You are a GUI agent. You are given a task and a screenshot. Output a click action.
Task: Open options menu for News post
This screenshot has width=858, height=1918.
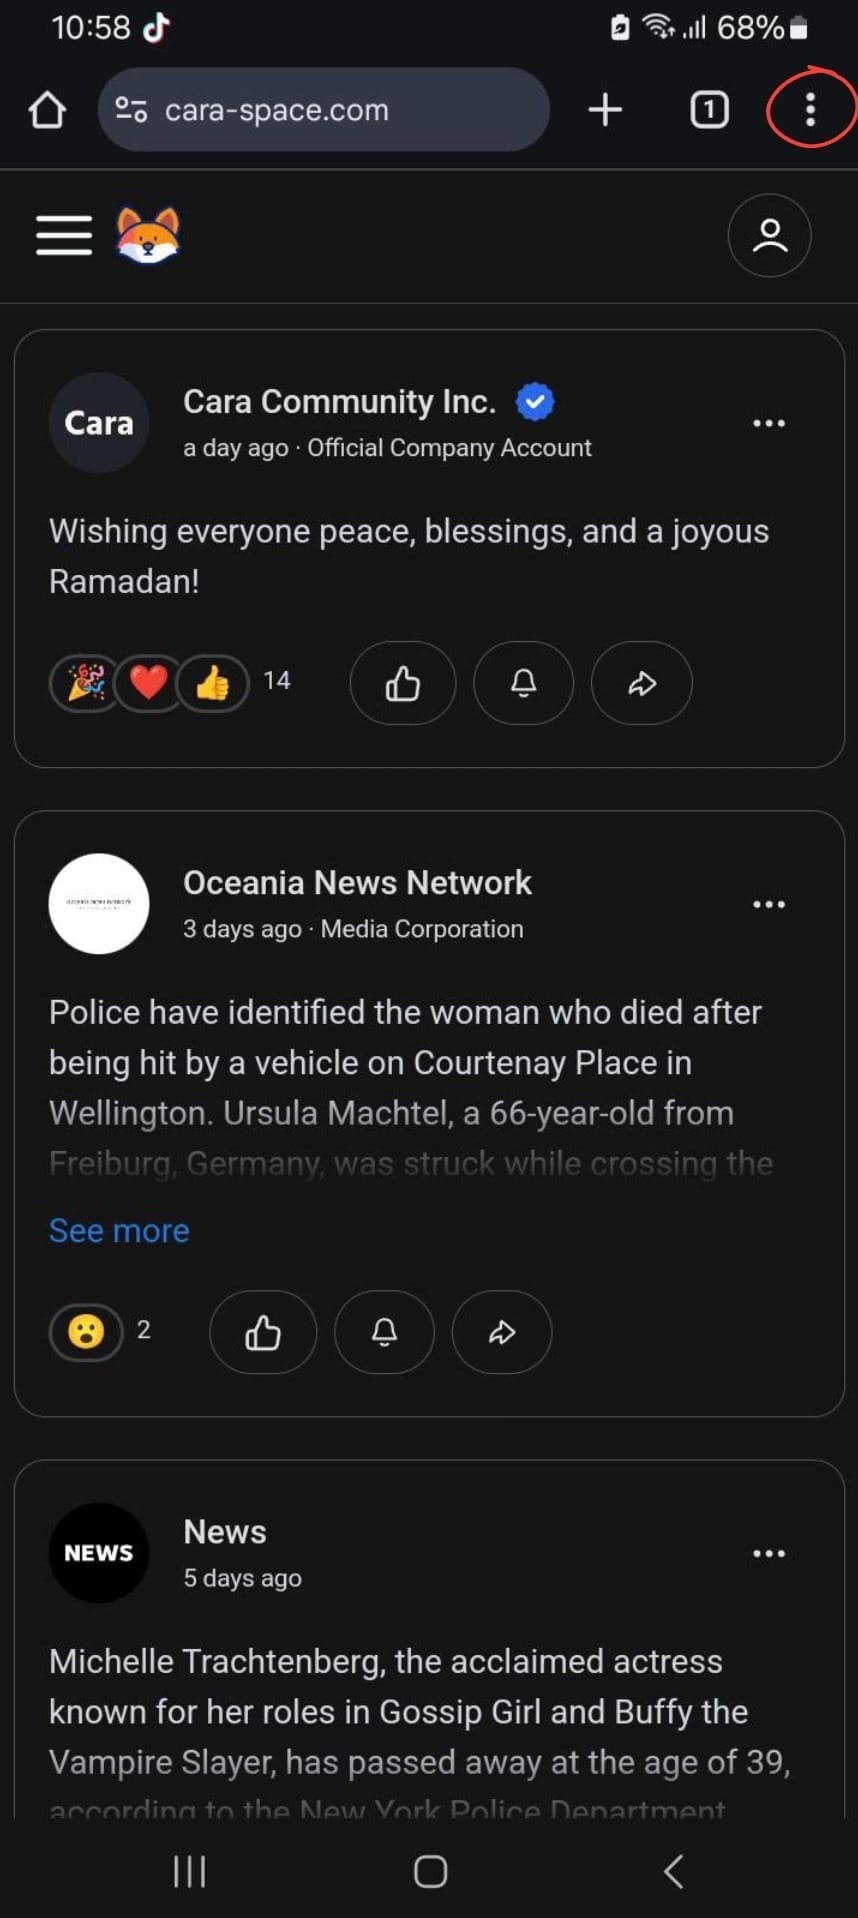(x=768, y=1553)
